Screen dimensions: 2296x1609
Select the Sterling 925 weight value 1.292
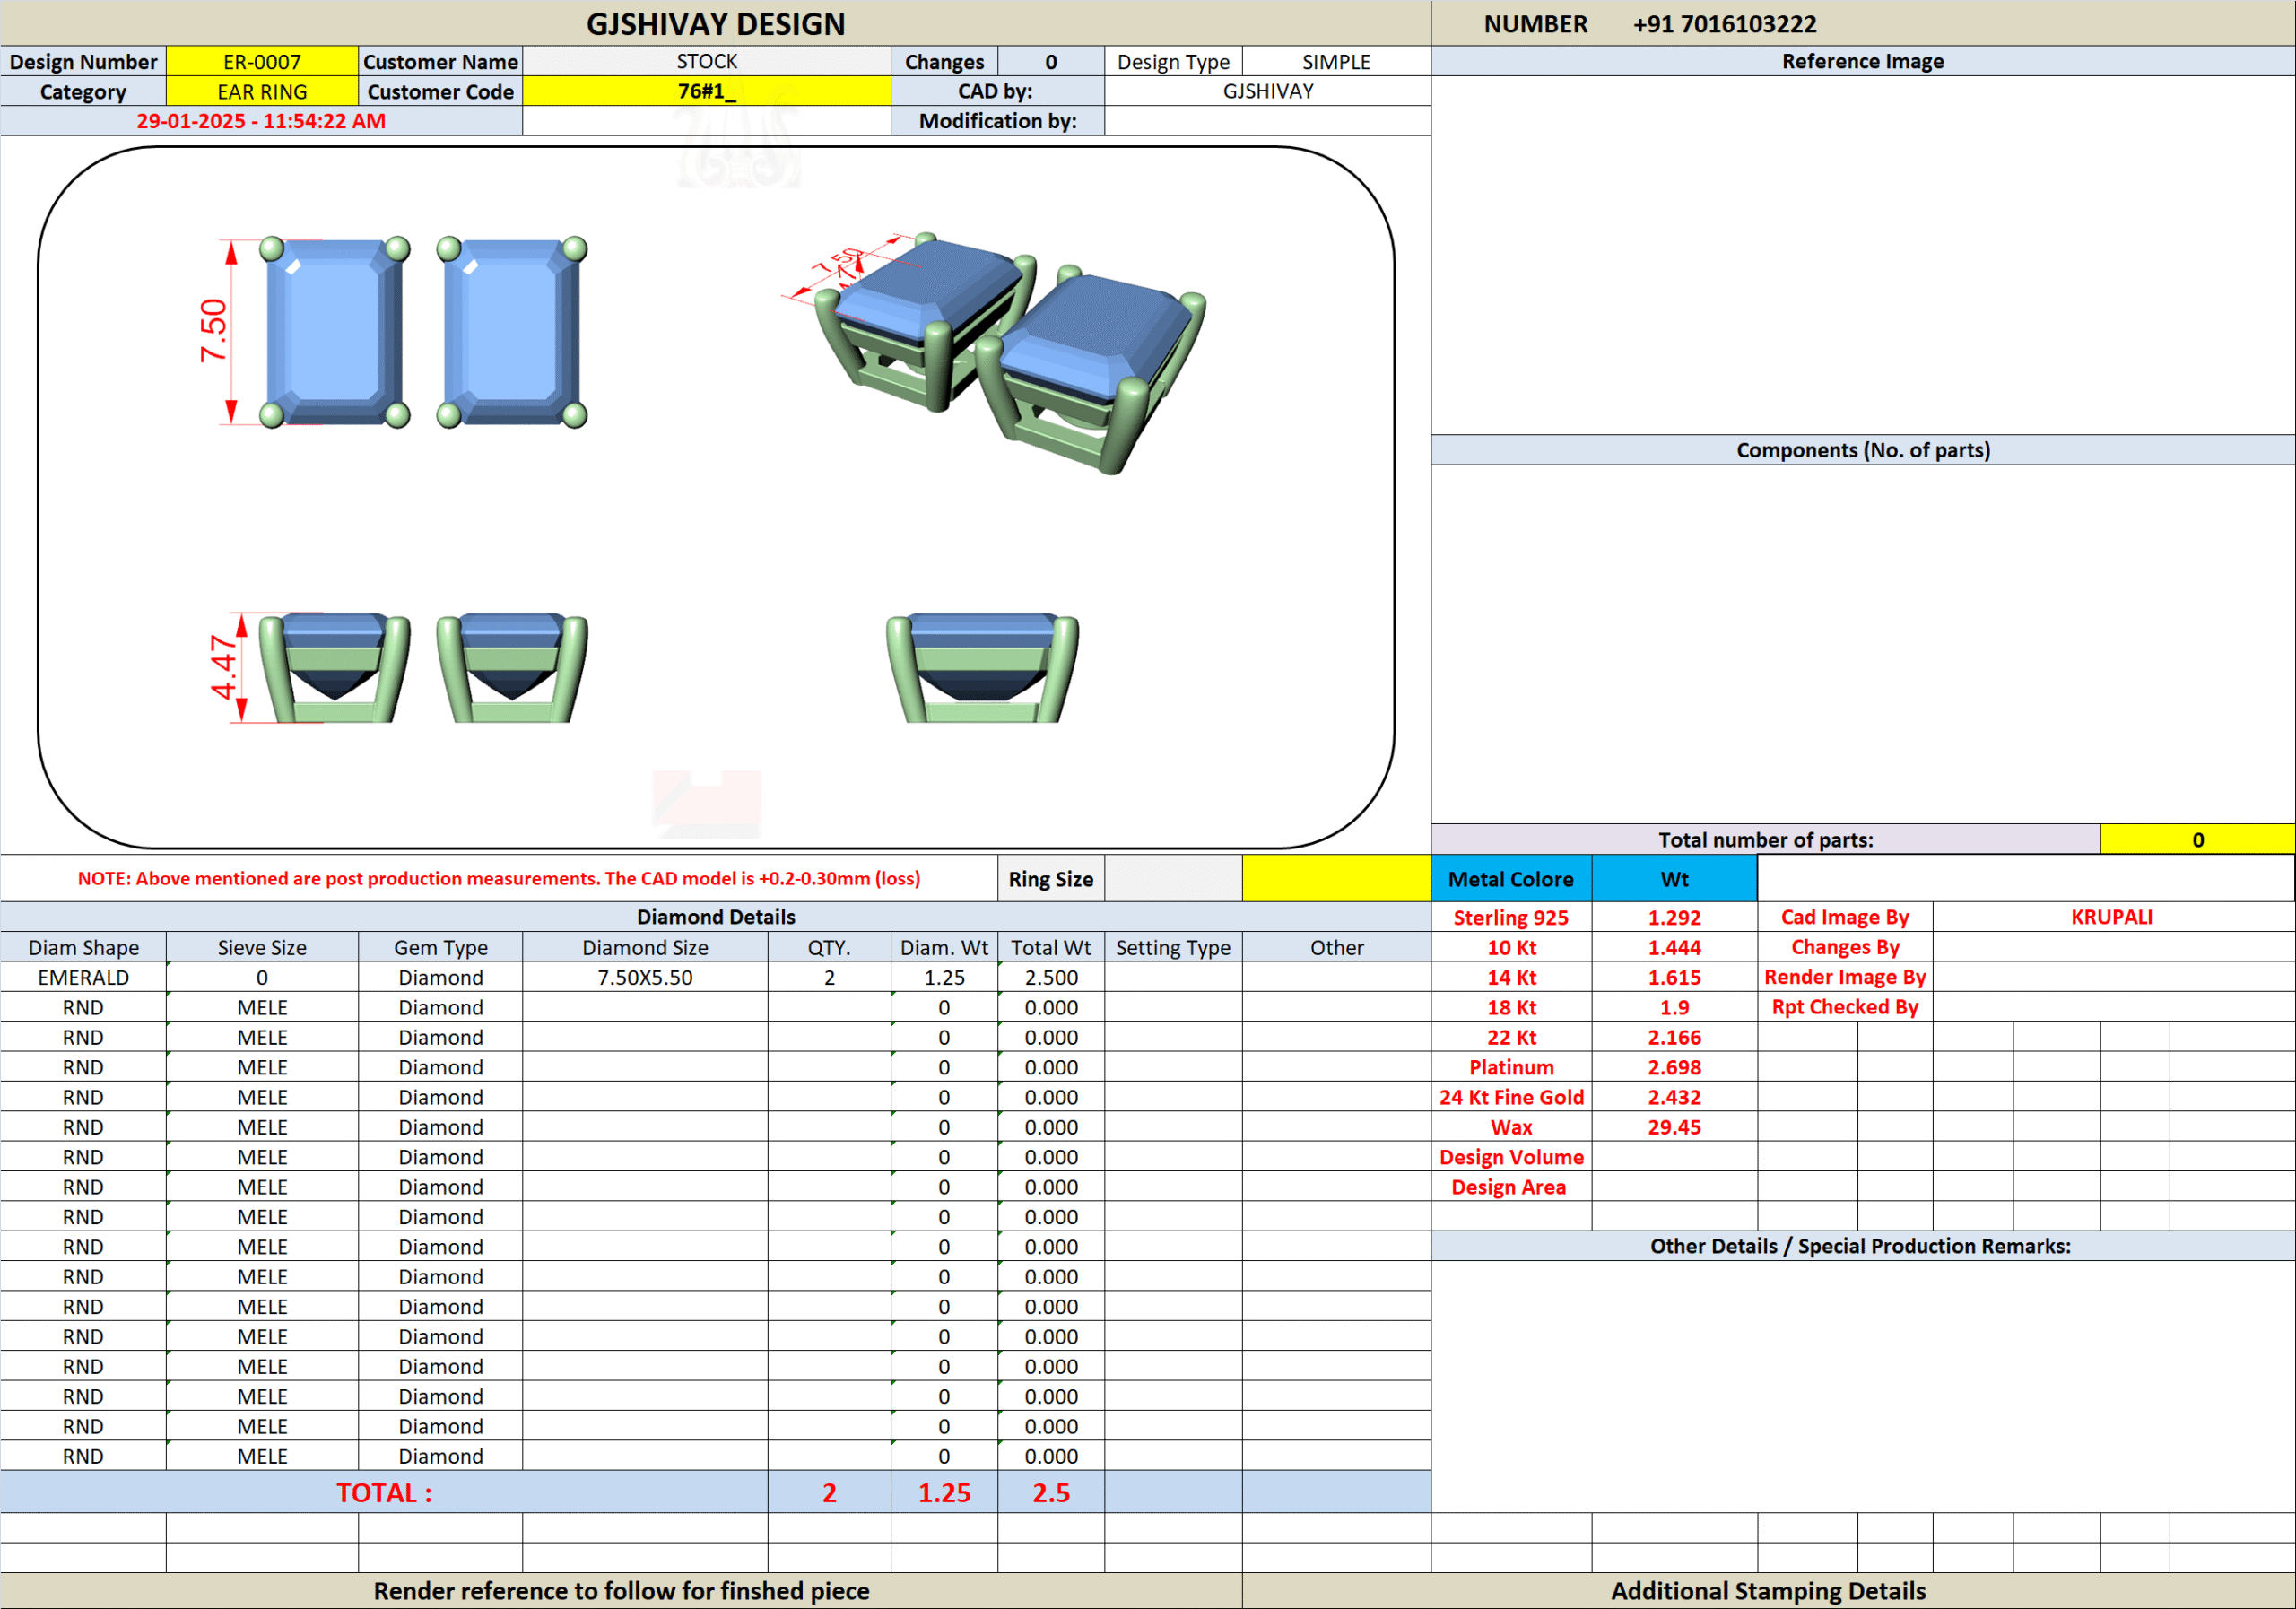[x=1674, y=918]
